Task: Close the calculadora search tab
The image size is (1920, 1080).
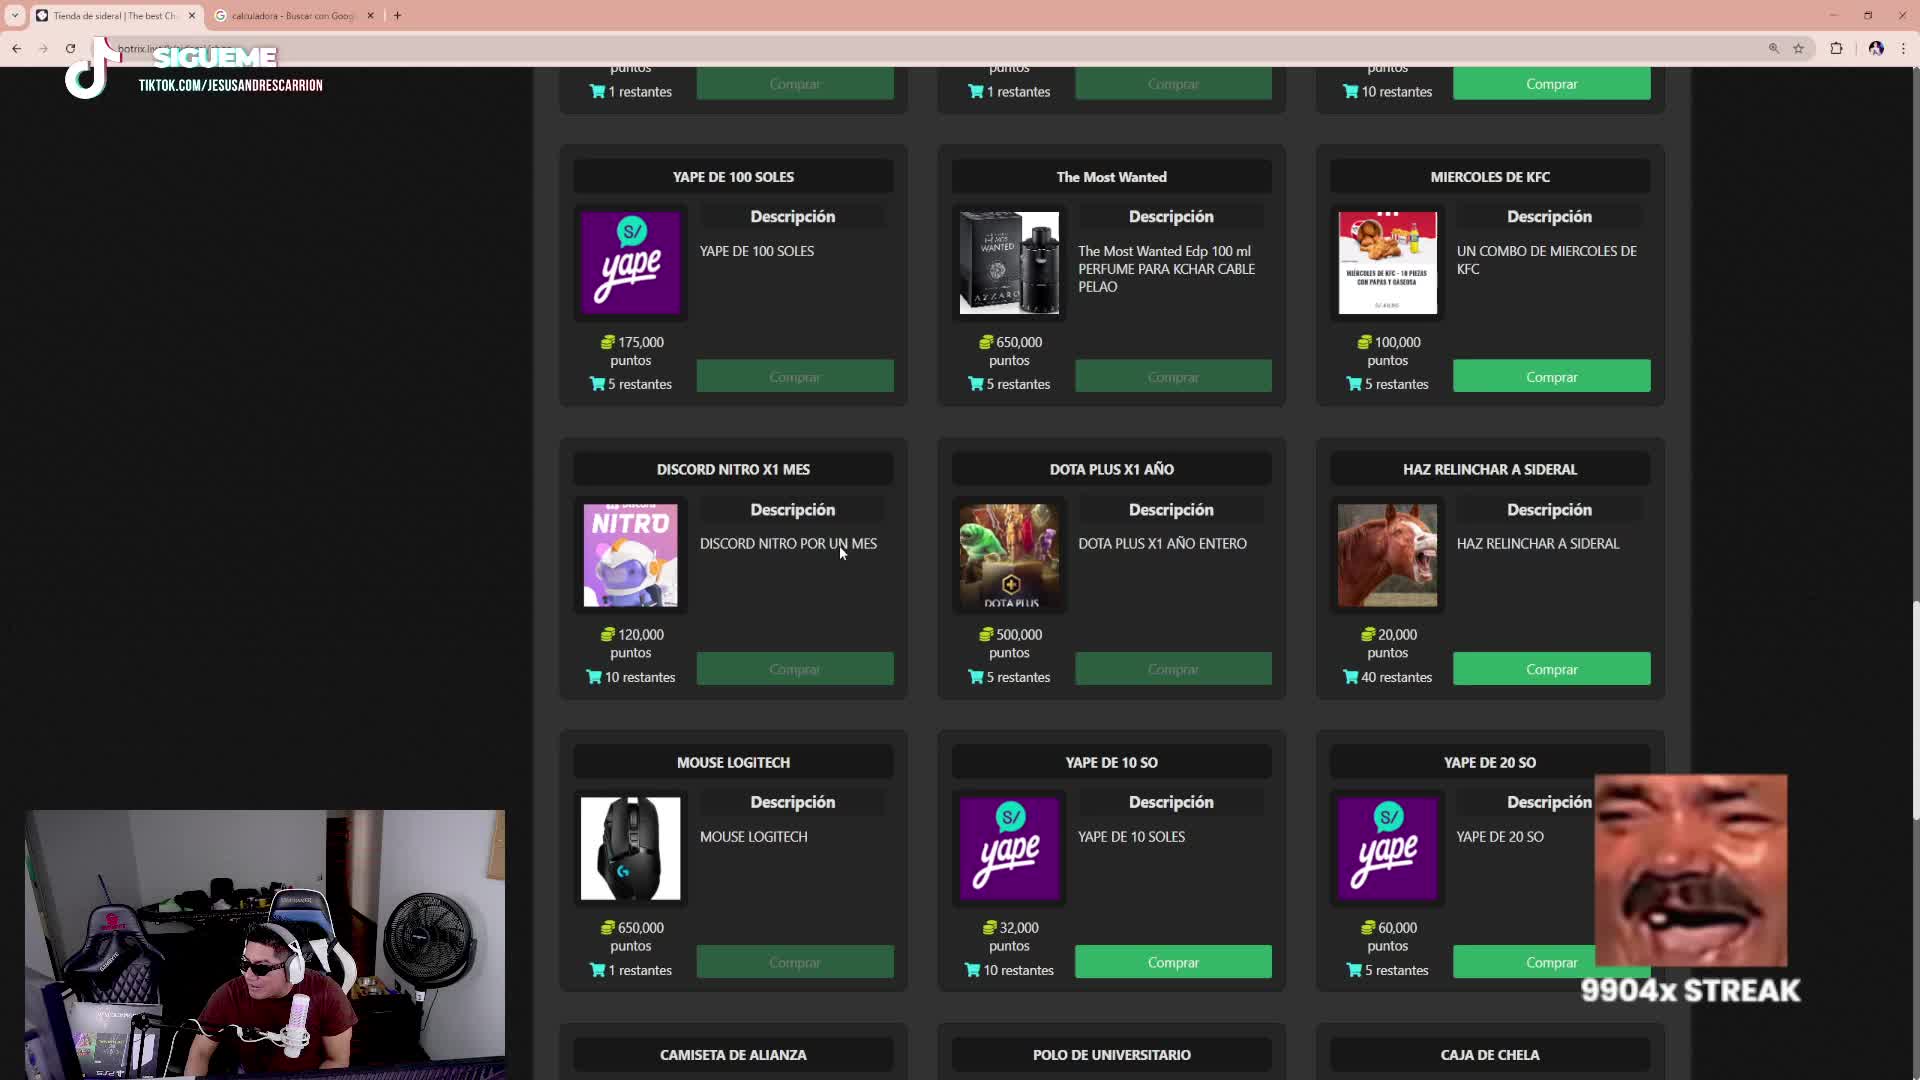Action: 370,16
